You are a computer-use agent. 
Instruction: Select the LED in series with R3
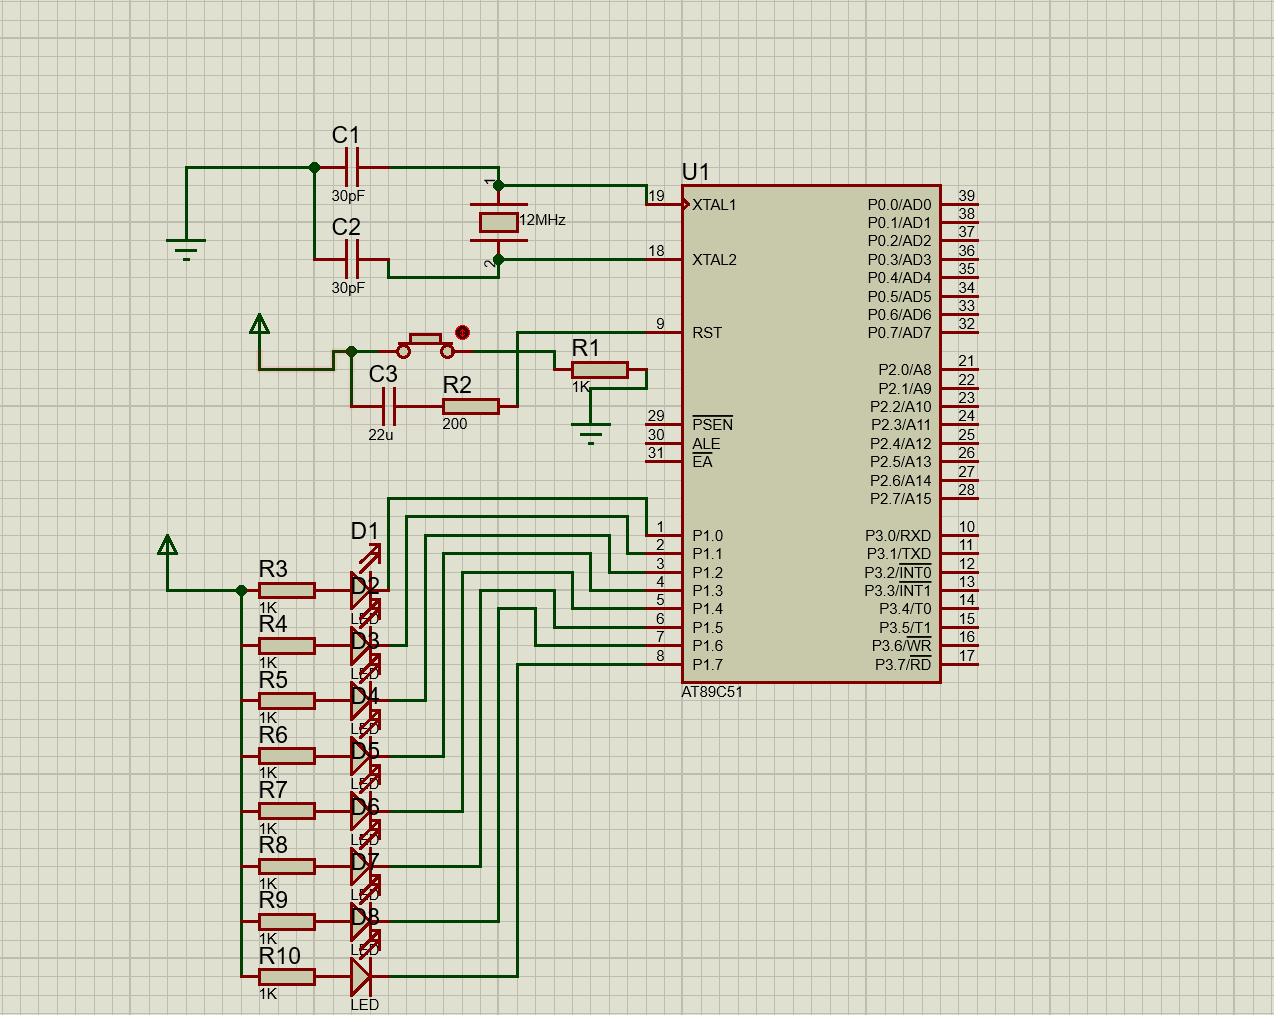coord(361,590)
